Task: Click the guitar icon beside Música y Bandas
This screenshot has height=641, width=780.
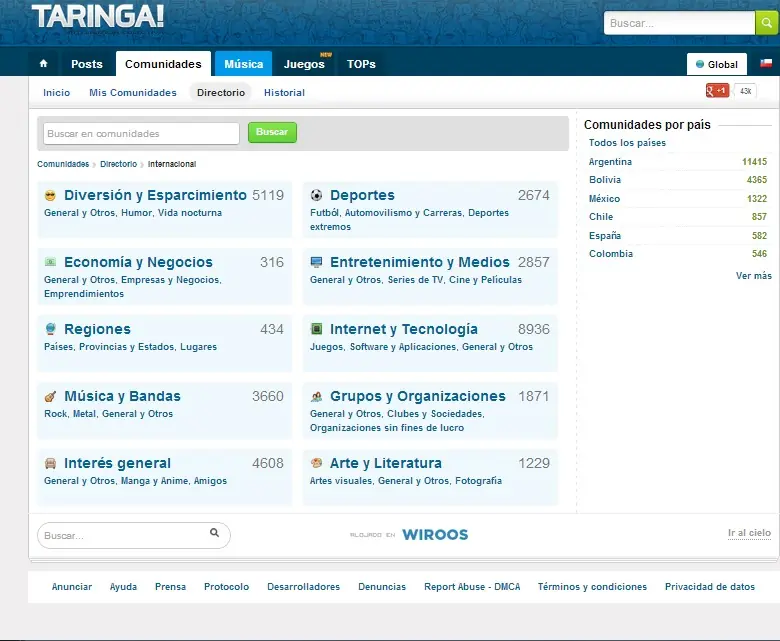Action: click(x=50, y=396)
